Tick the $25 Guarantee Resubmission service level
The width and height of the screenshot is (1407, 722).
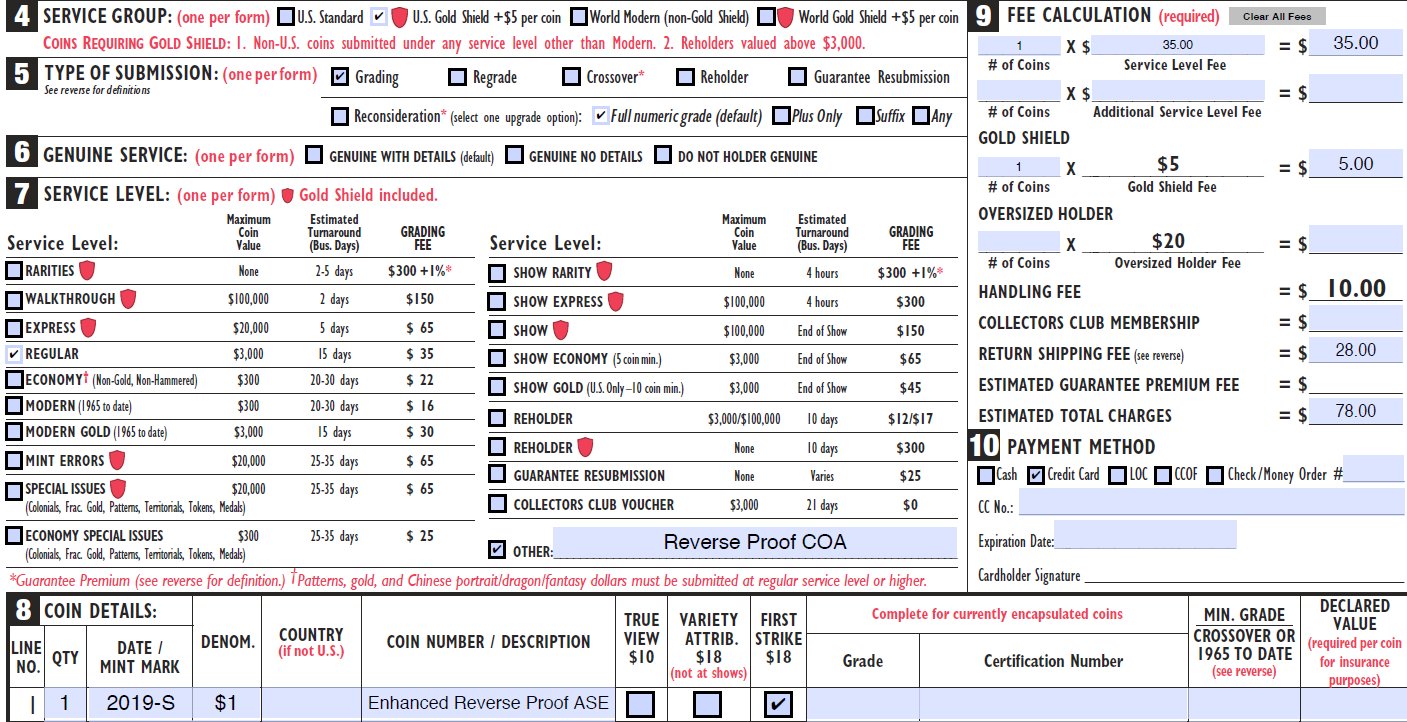[497, 476]
